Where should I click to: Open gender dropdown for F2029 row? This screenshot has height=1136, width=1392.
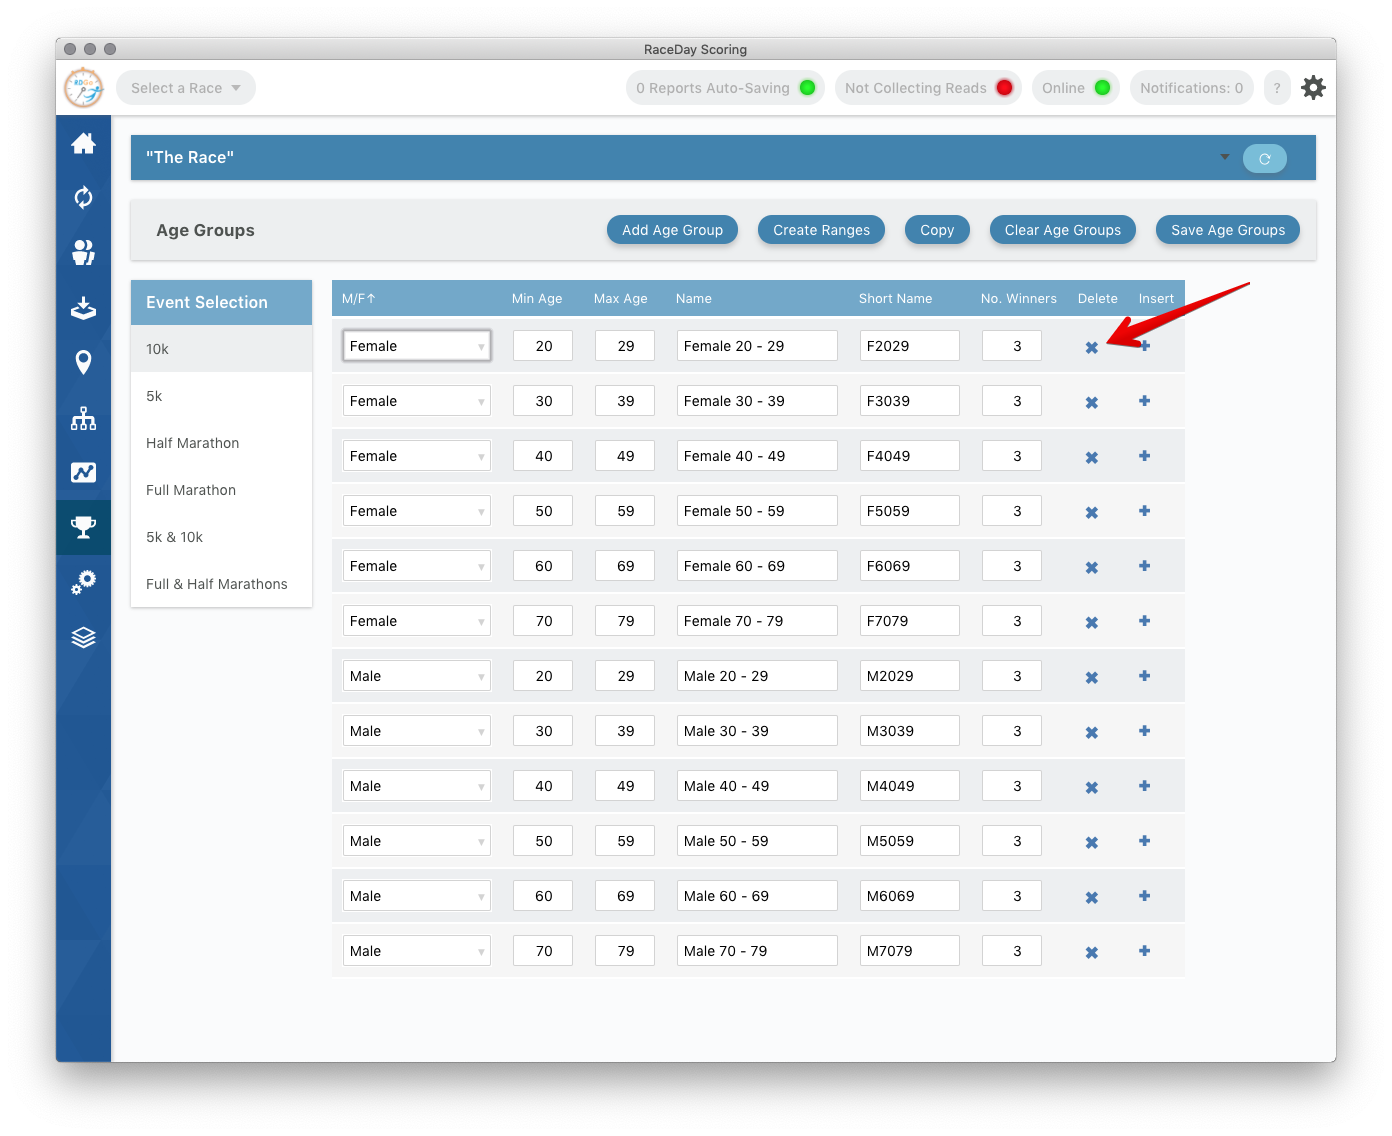click(x=417, y=346)
